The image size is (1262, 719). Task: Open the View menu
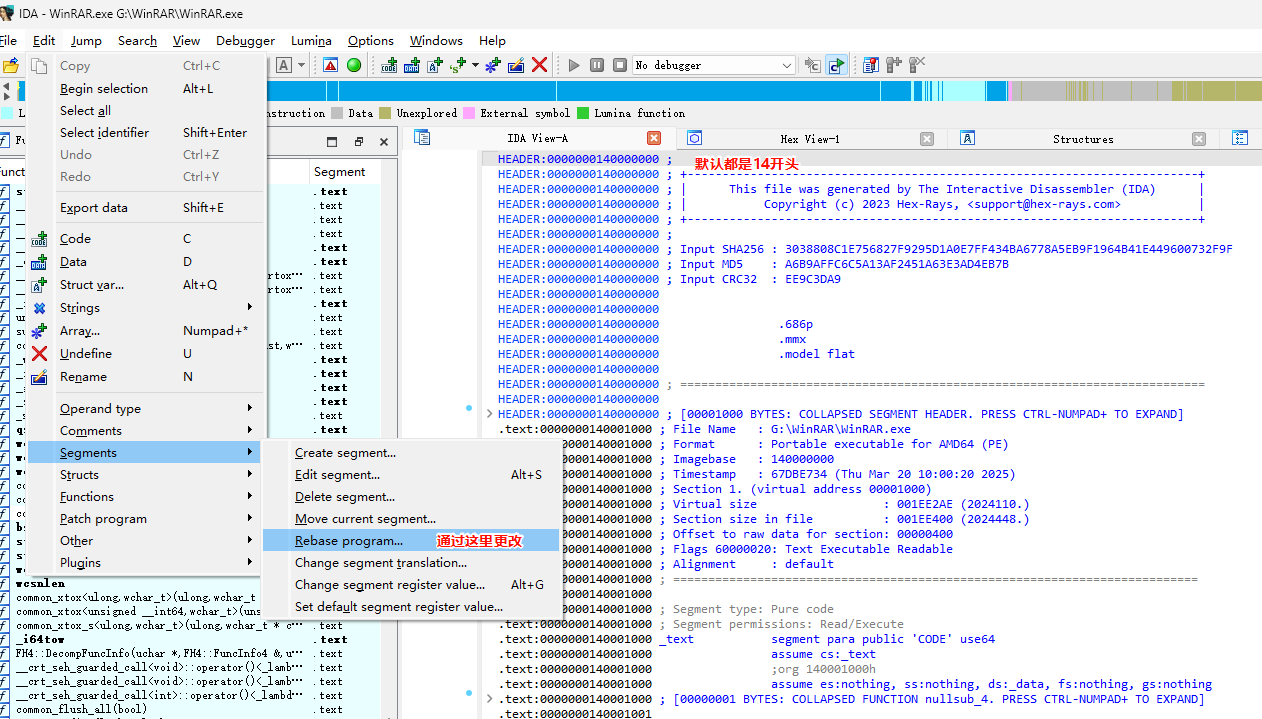186,41
